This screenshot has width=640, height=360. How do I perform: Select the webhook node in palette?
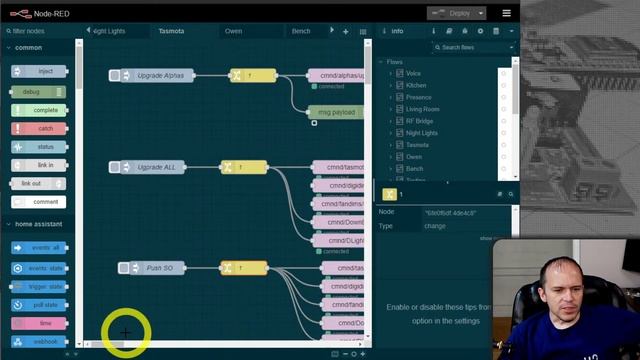[x=39, y=342]
